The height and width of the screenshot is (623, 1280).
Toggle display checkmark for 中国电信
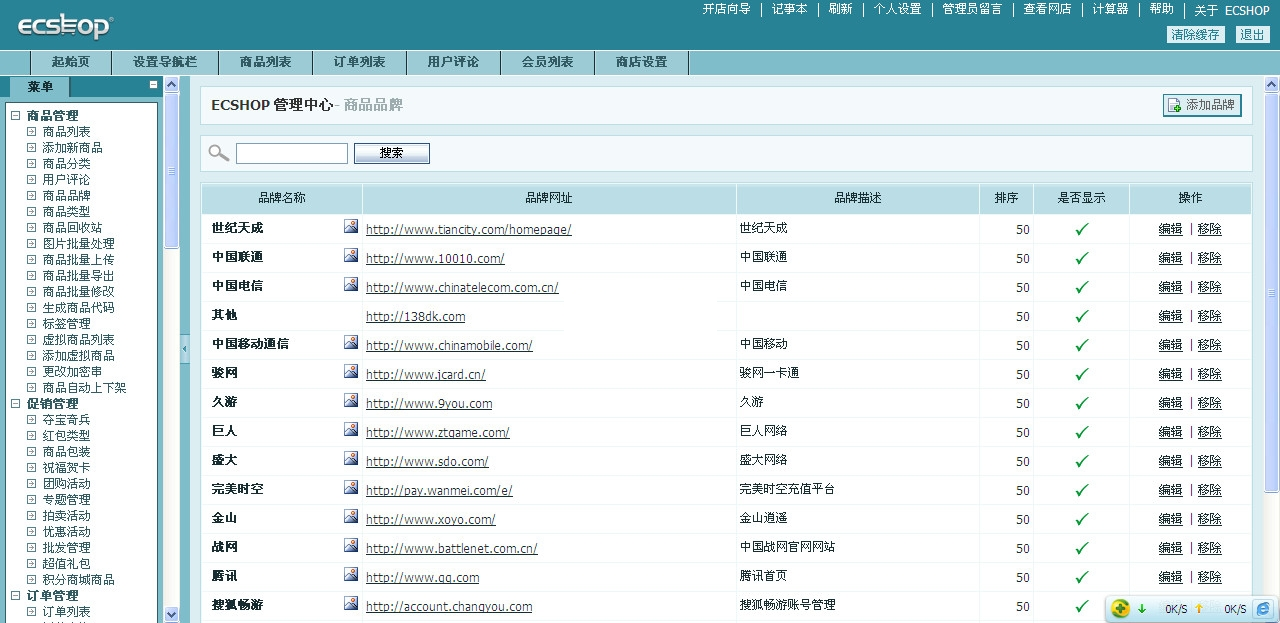coord(1081,287)
